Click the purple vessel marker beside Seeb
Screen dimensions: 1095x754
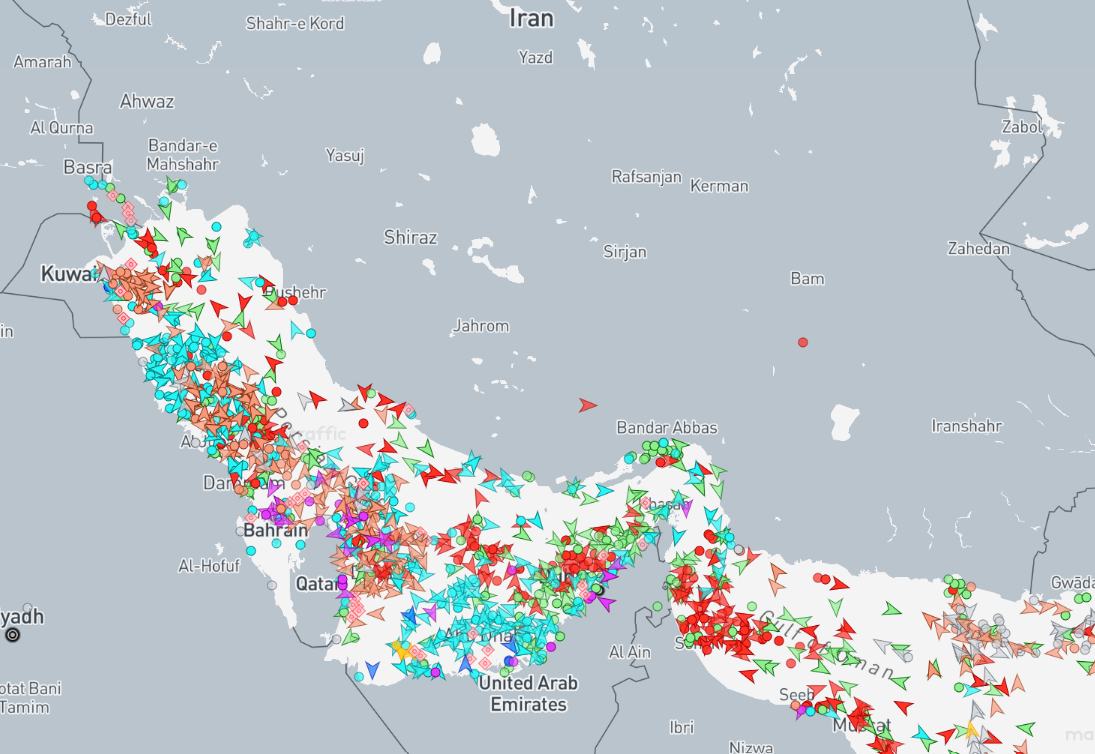802,711
